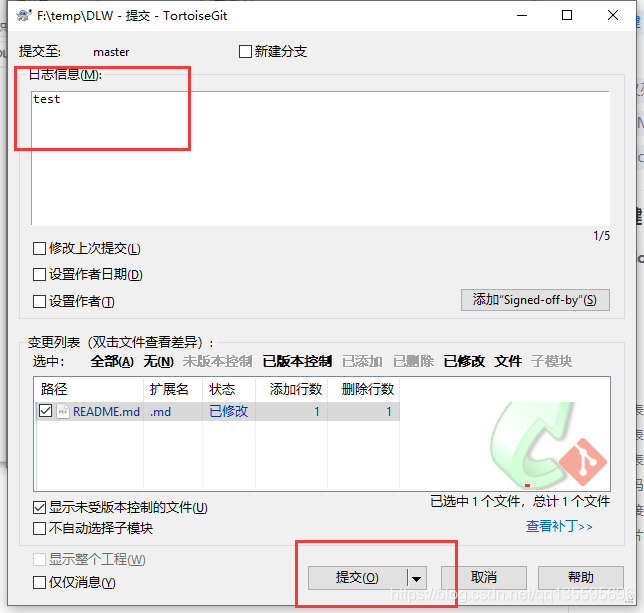Viewport: 644px width, 613px height.
Task: Toggle 显示未受版本控制的文件(U) checkbox
Action: [x=39, y=507]
